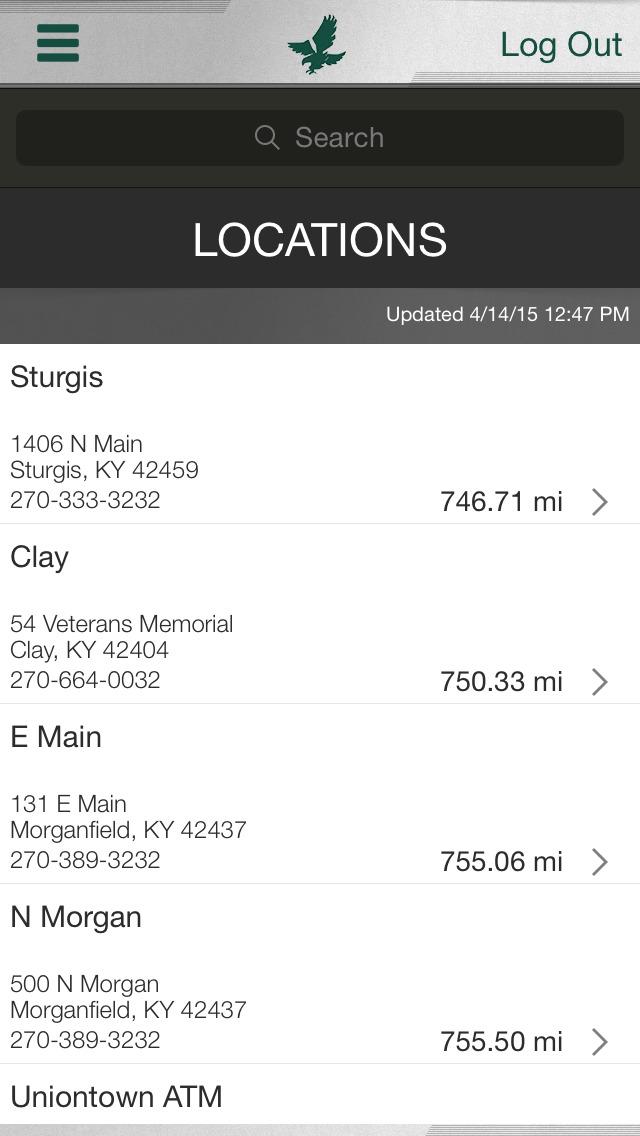Viewport: 640px width, 1136px height.
Task: Expand E Main location chevron
Action: click(599, 862)
